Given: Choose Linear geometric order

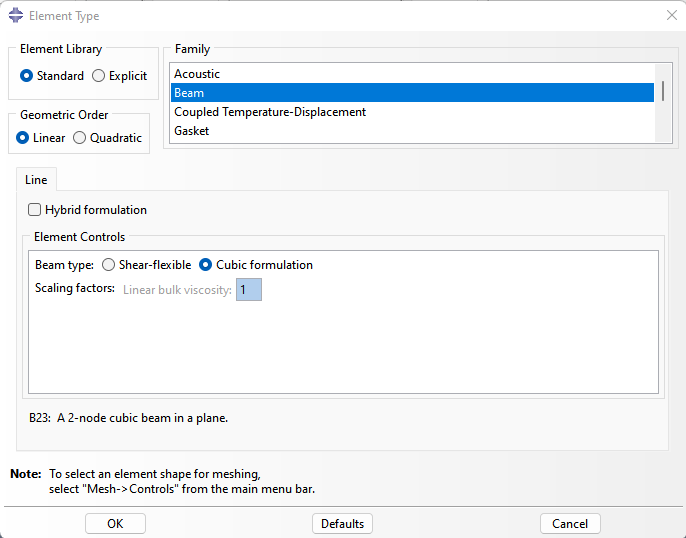Looking at the screenshot, I should click(x=41, y=138).
